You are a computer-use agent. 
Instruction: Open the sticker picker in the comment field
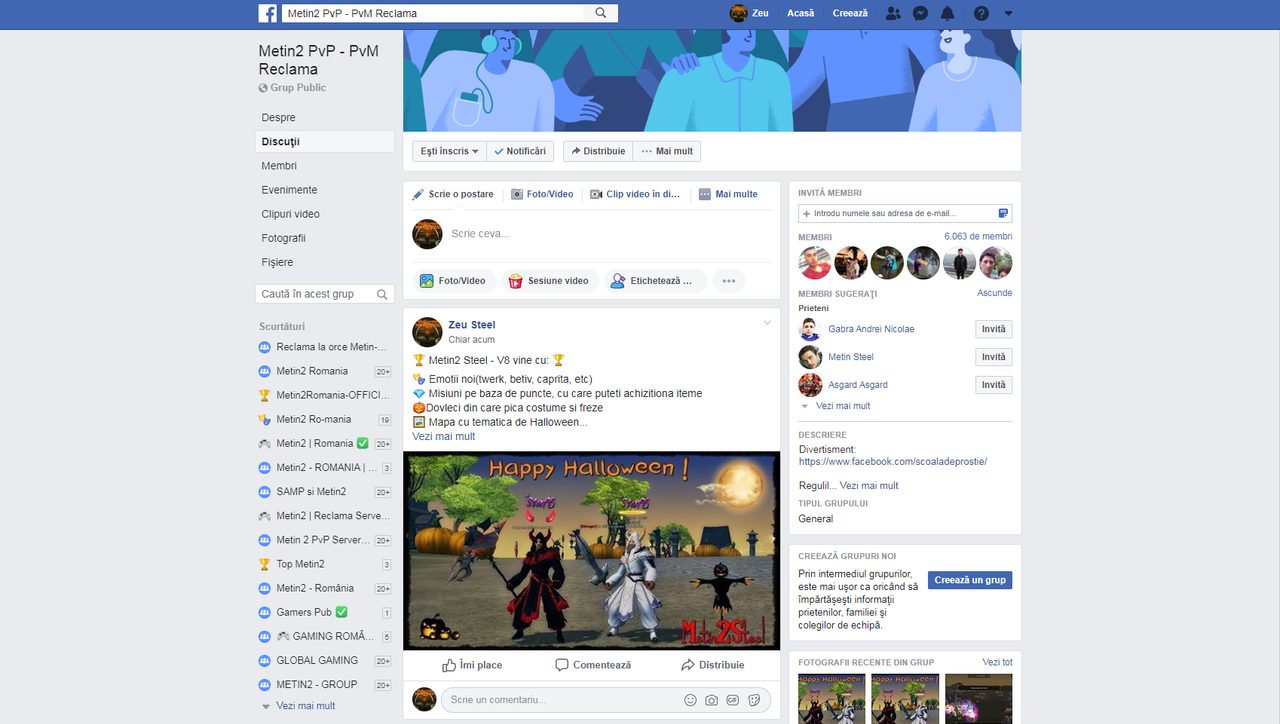pos(755,700)
